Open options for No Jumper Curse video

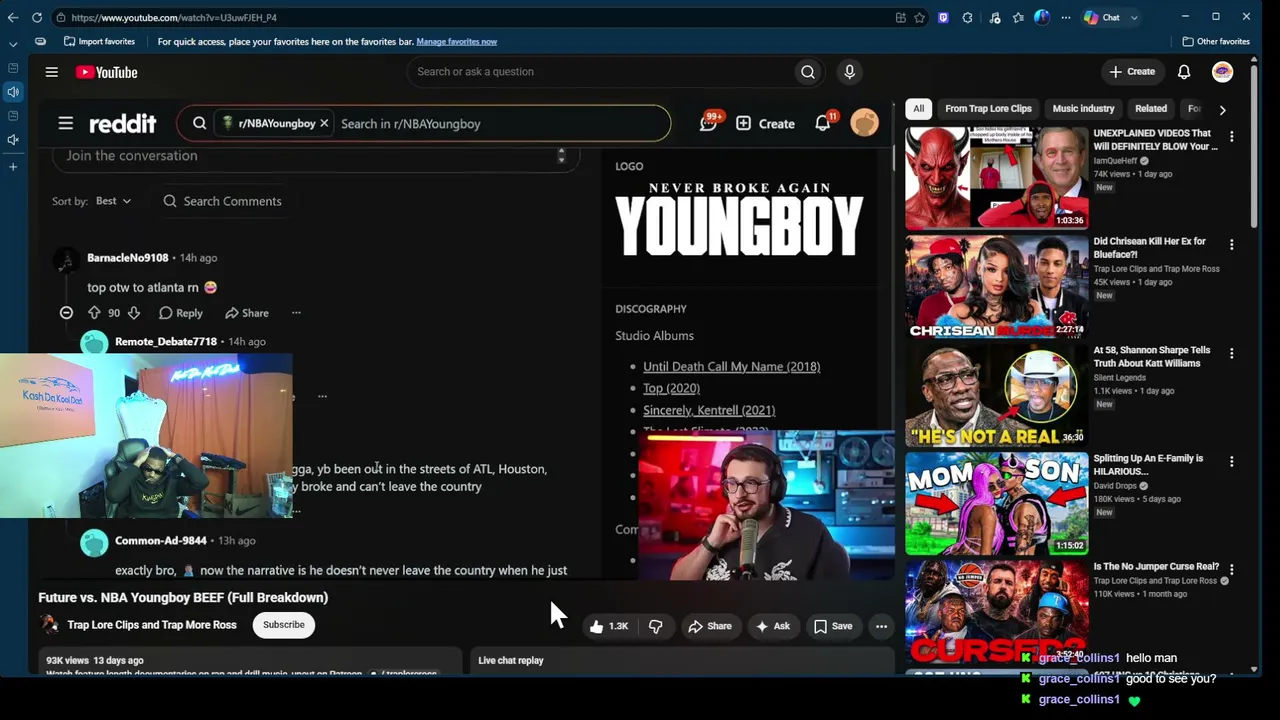click(x=1231, y=570)
